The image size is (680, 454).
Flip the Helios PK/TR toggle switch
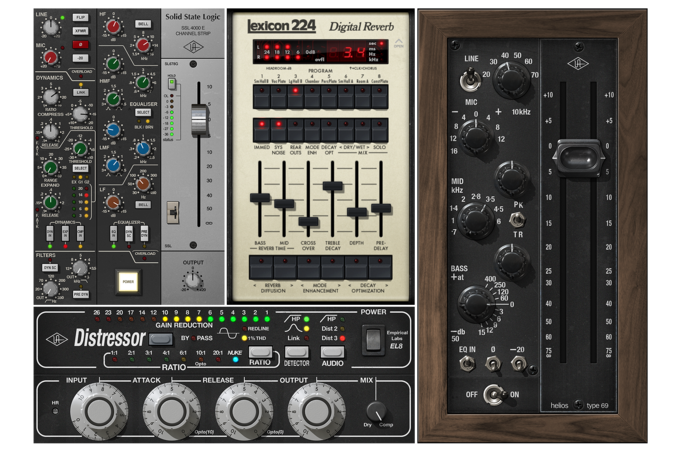tap(517, 220)
